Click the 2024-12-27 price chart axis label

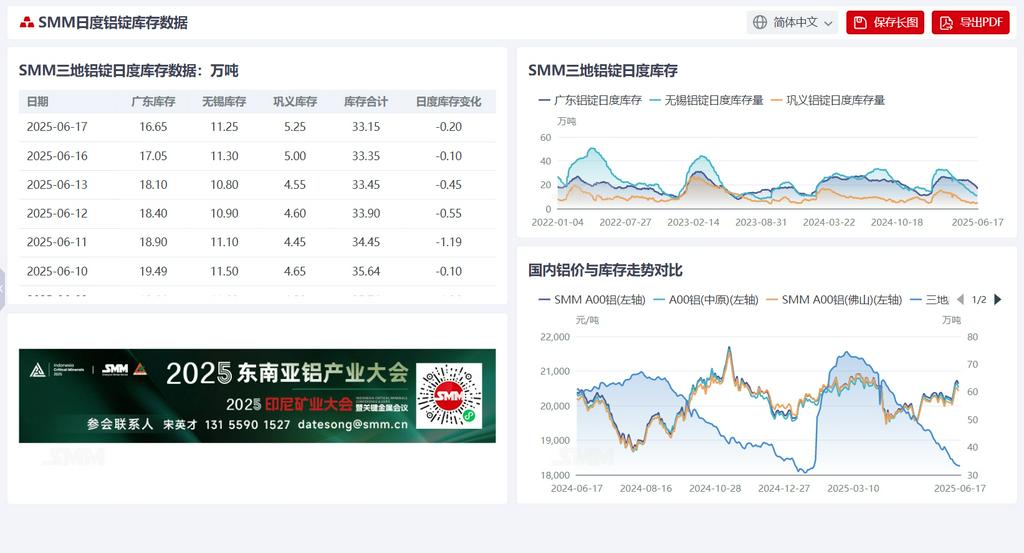(x=784, y=488)
